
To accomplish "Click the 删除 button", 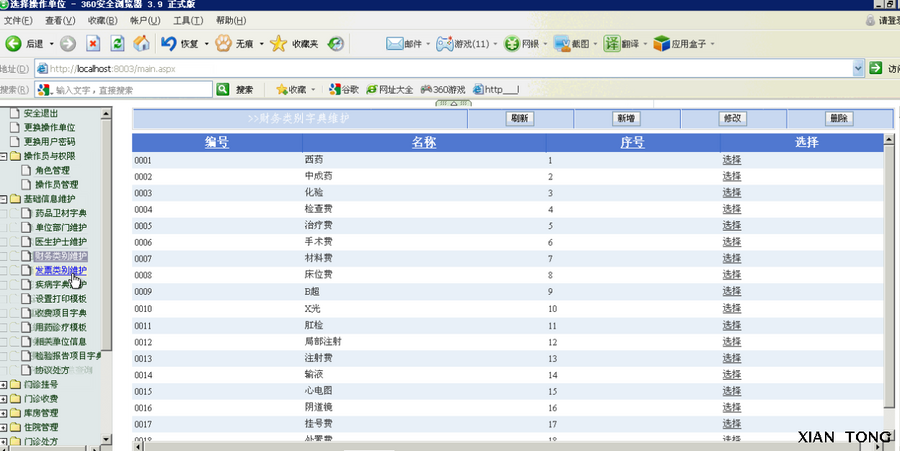I will pyautogui.click(x=839, y=119).
